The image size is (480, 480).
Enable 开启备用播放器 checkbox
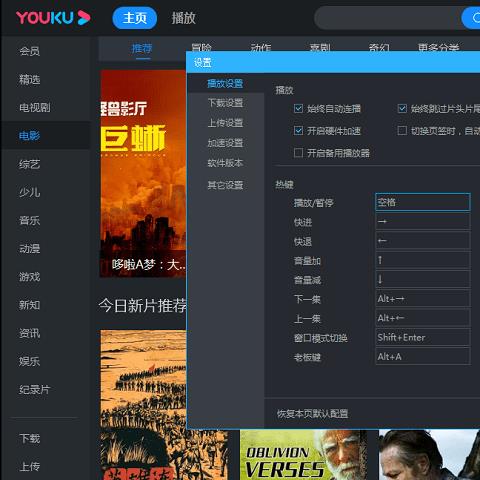click(x=298, y=153)
